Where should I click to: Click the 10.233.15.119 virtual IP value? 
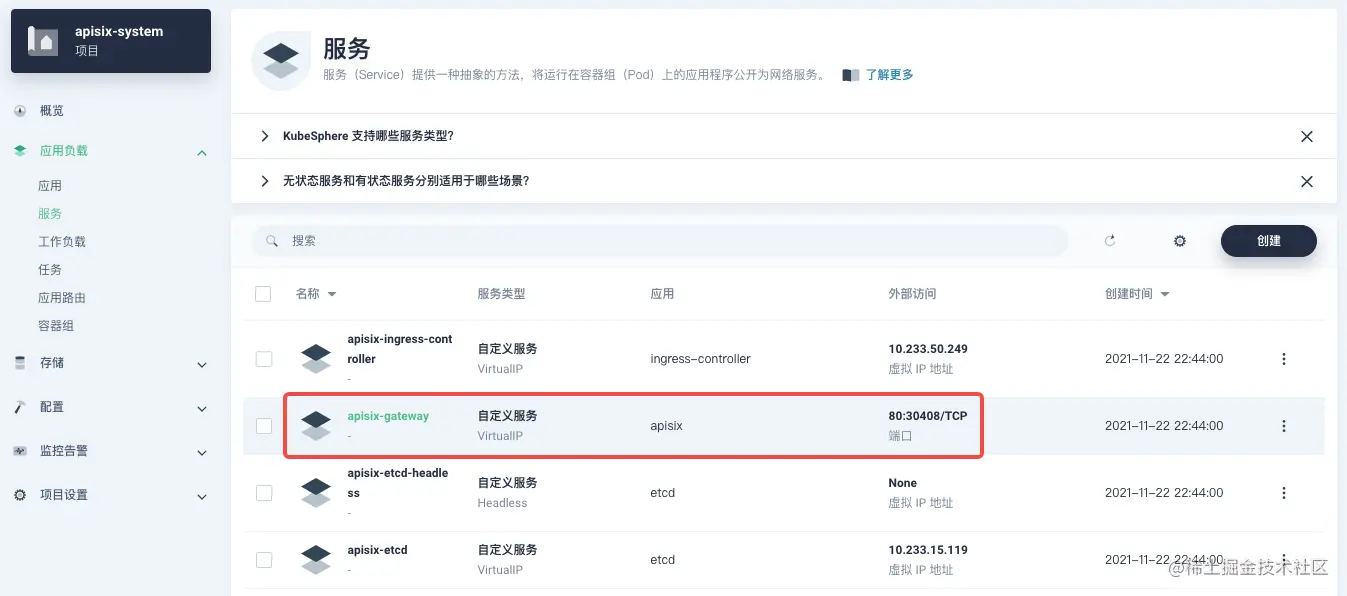pos(928,550)
